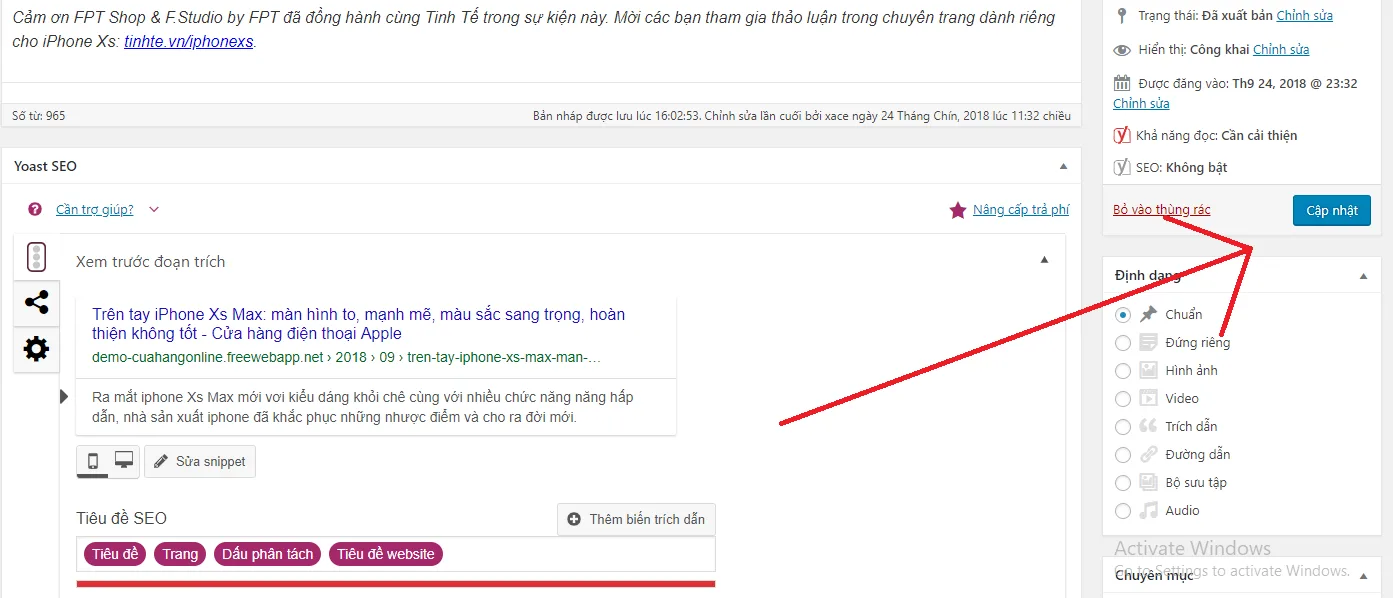Click the green snippet URL demo-cuahangonline.freewebapp.net
The height and width of the screenshot is (598, 1393).
pyautogui.click(x=346, y=357)
